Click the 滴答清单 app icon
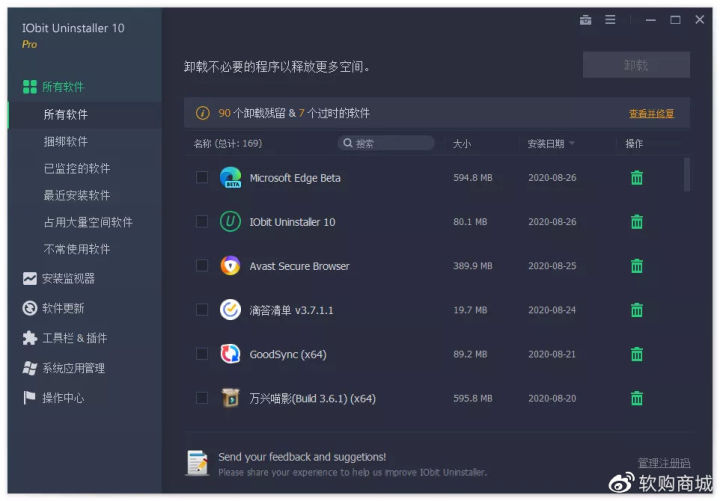720x501 pixels. pos(230,310)
